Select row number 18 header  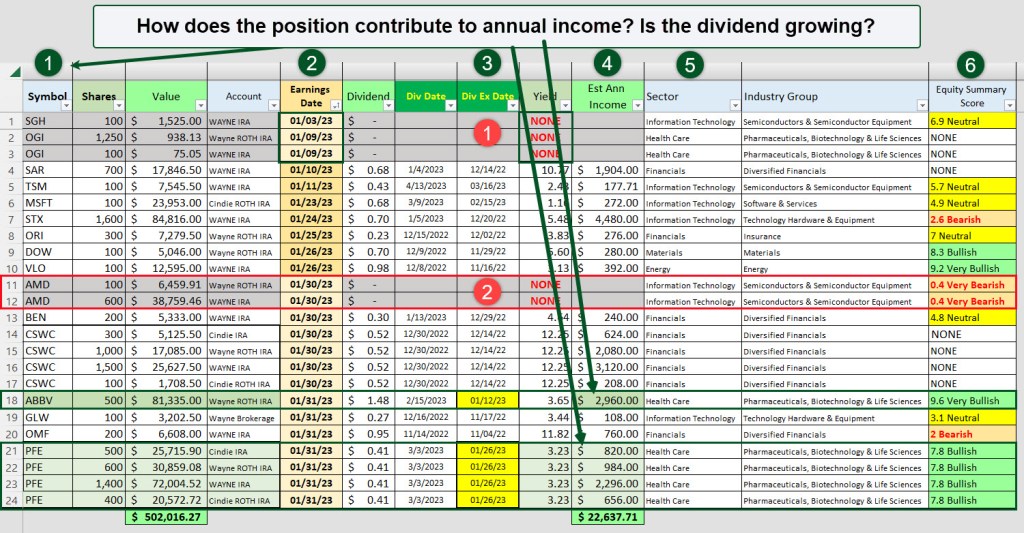11,400
